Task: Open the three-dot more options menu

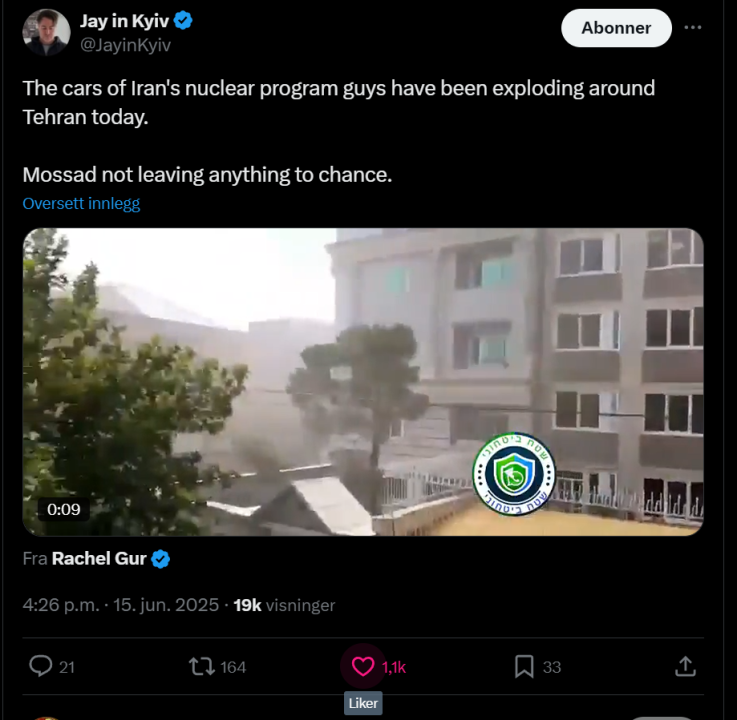Action: tap(693, 28)
